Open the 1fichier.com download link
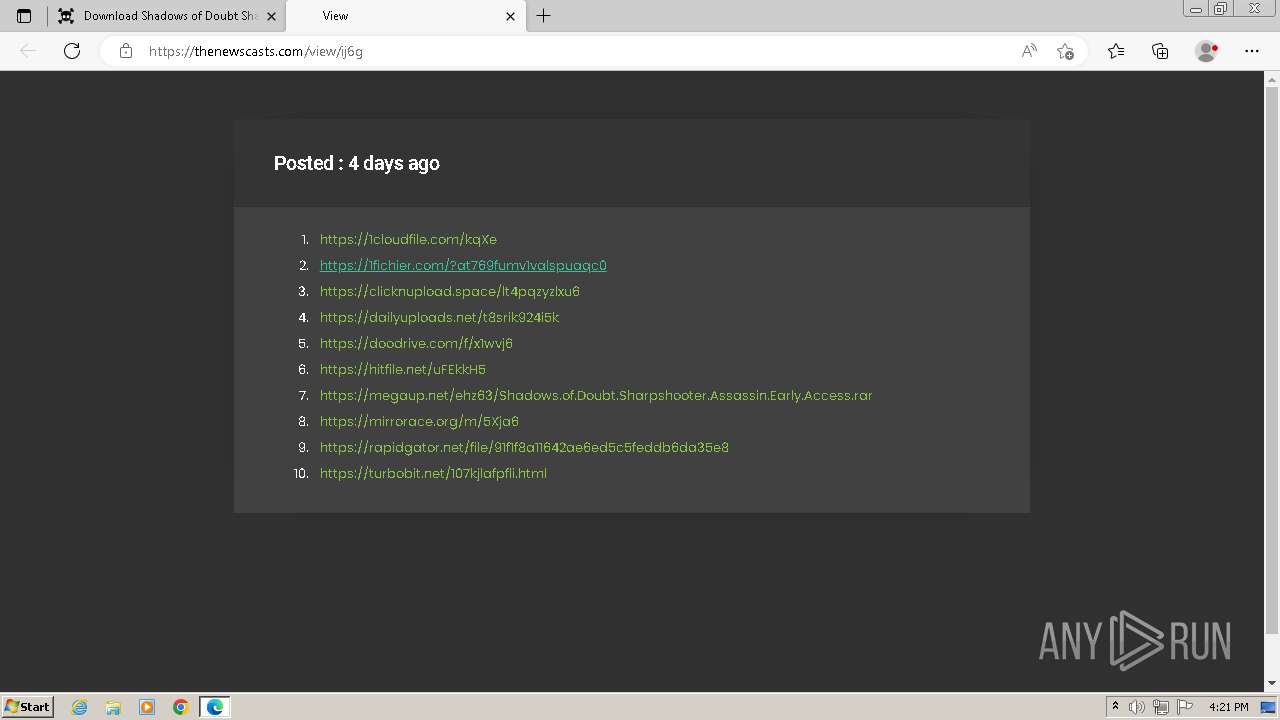 [463, 265]
